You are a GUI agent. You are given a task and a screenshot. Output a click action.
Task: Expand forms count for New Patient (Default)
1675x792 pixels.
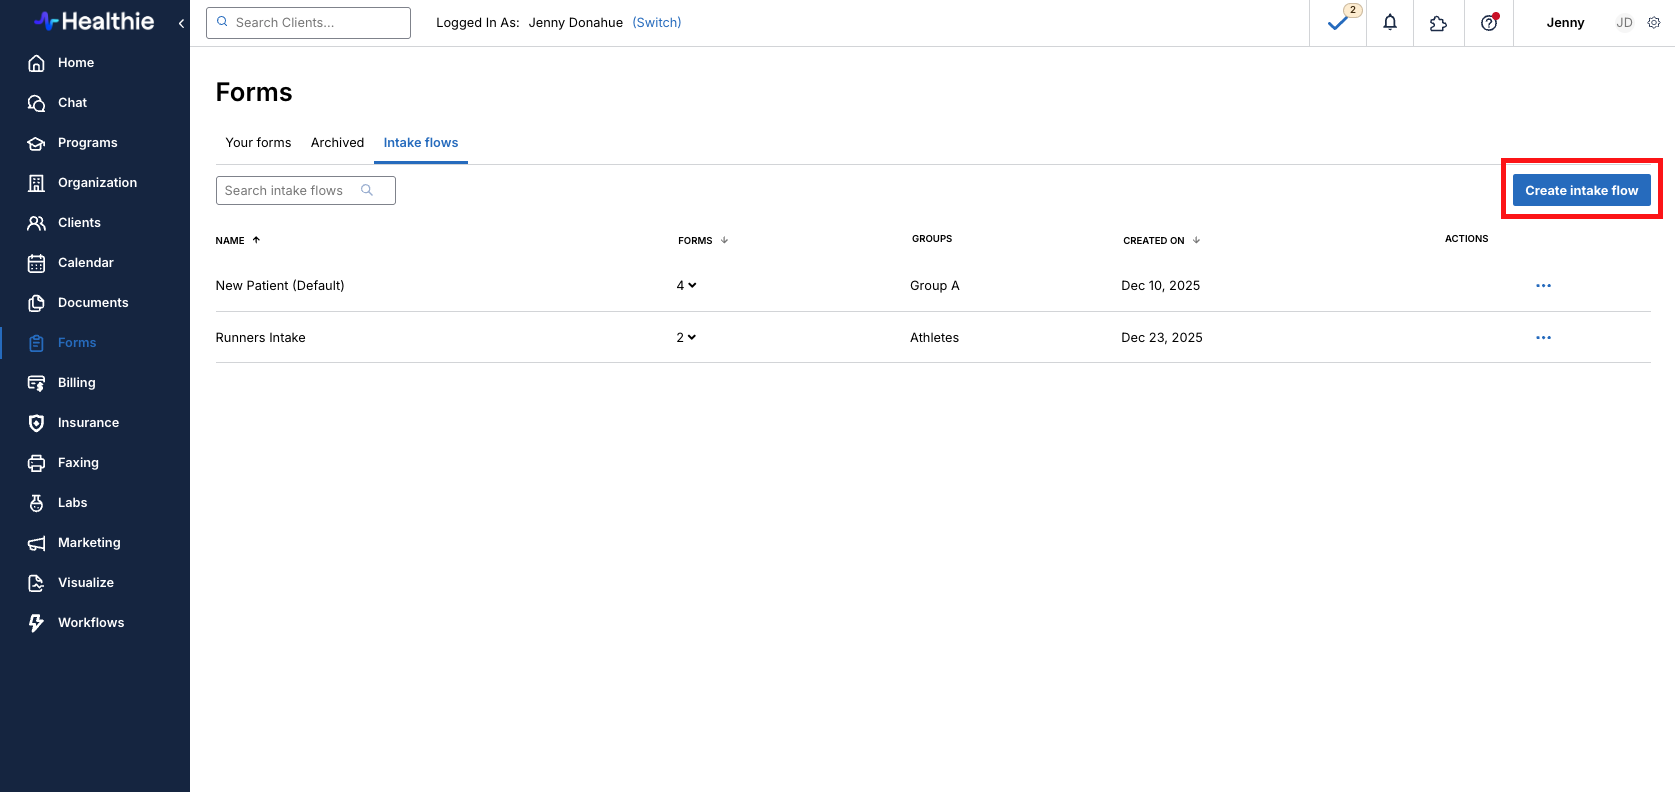click(x=686, y=285)
